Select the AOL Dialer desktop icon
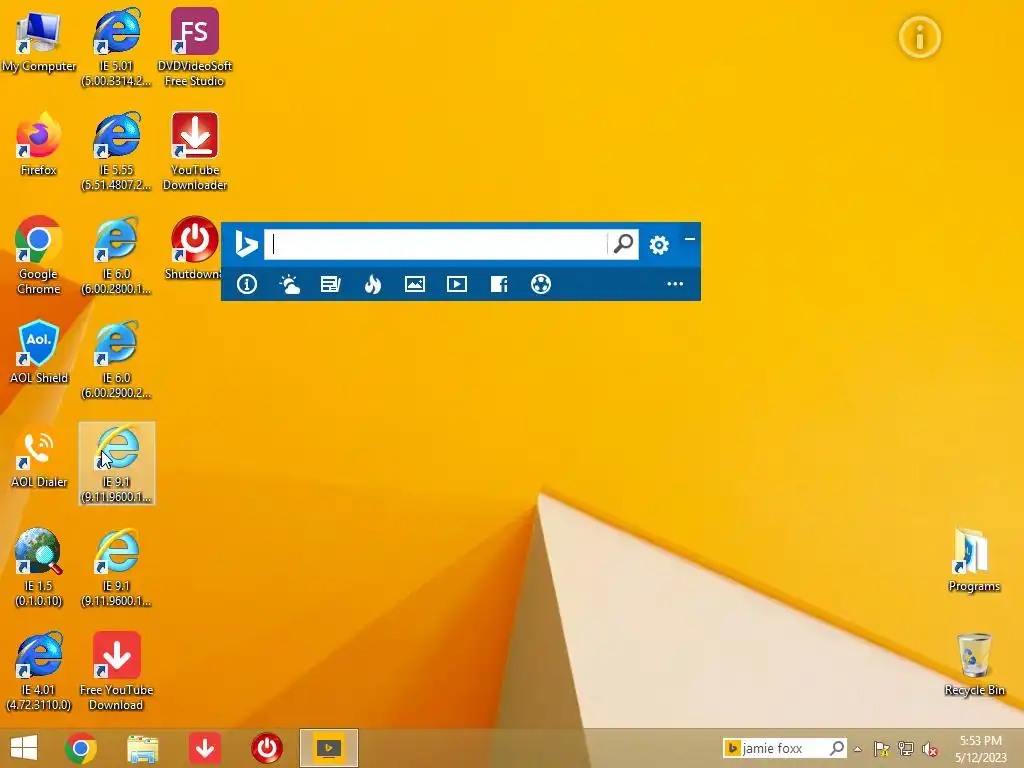This screenshot has width=1024, height=768. tap(39, 456)
